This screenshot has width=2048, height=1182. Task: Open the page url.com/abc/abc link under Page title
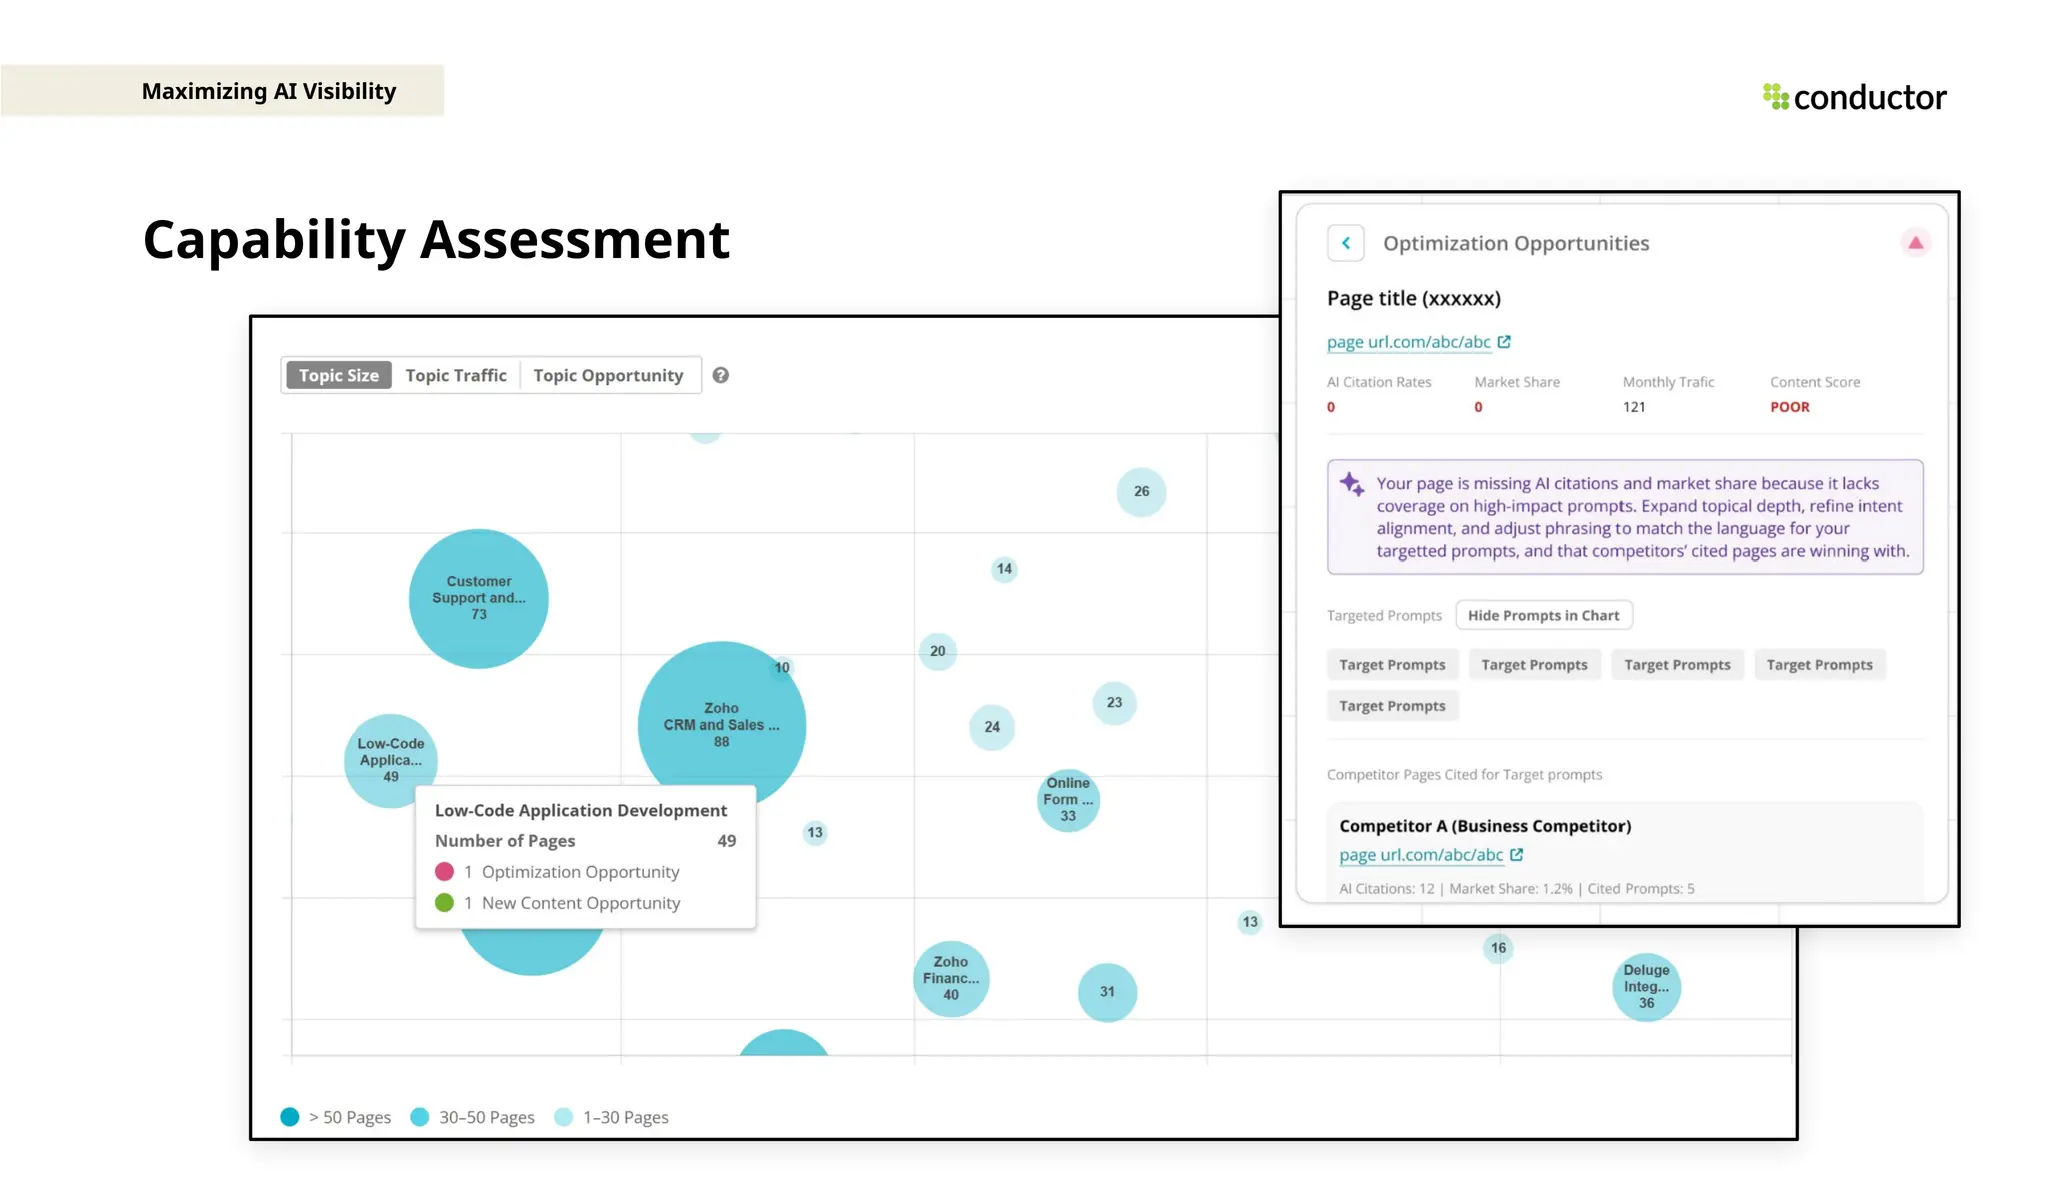pos(1408,342)
